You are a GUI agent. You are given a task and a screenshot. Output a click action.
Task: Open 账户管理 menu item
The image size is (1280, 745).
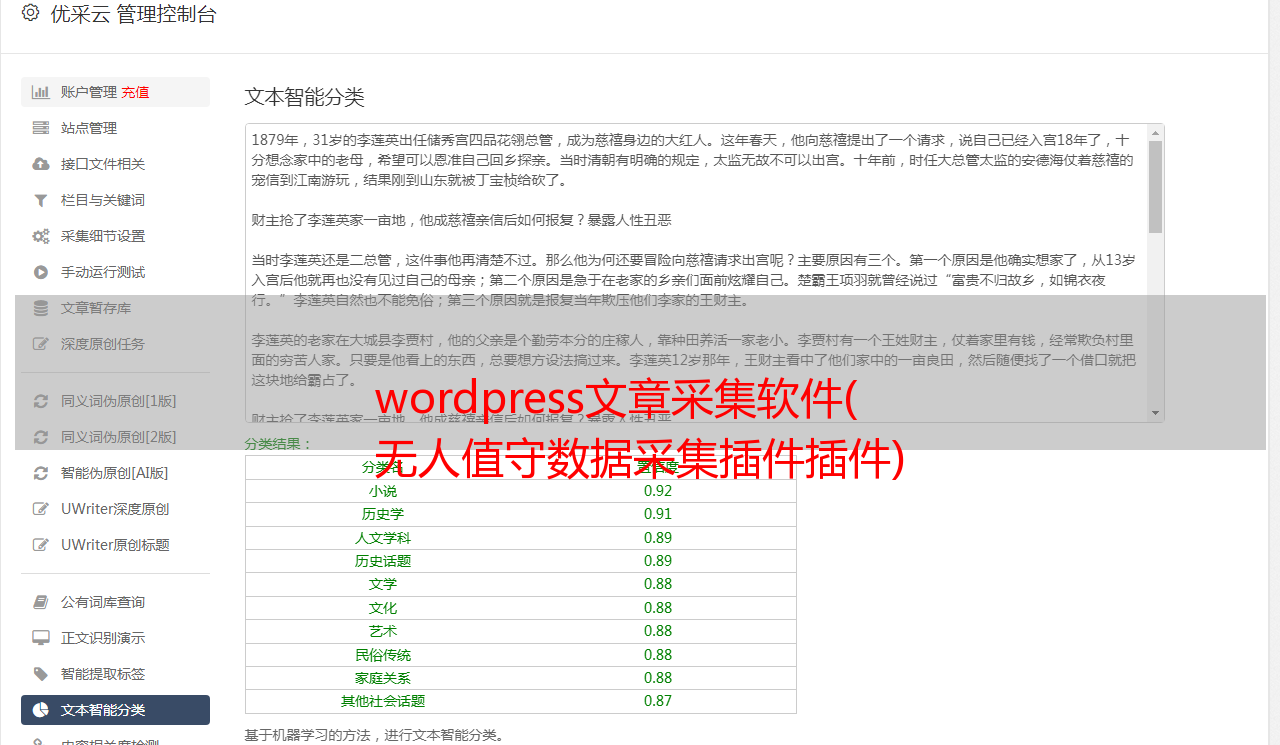[115, 92]
